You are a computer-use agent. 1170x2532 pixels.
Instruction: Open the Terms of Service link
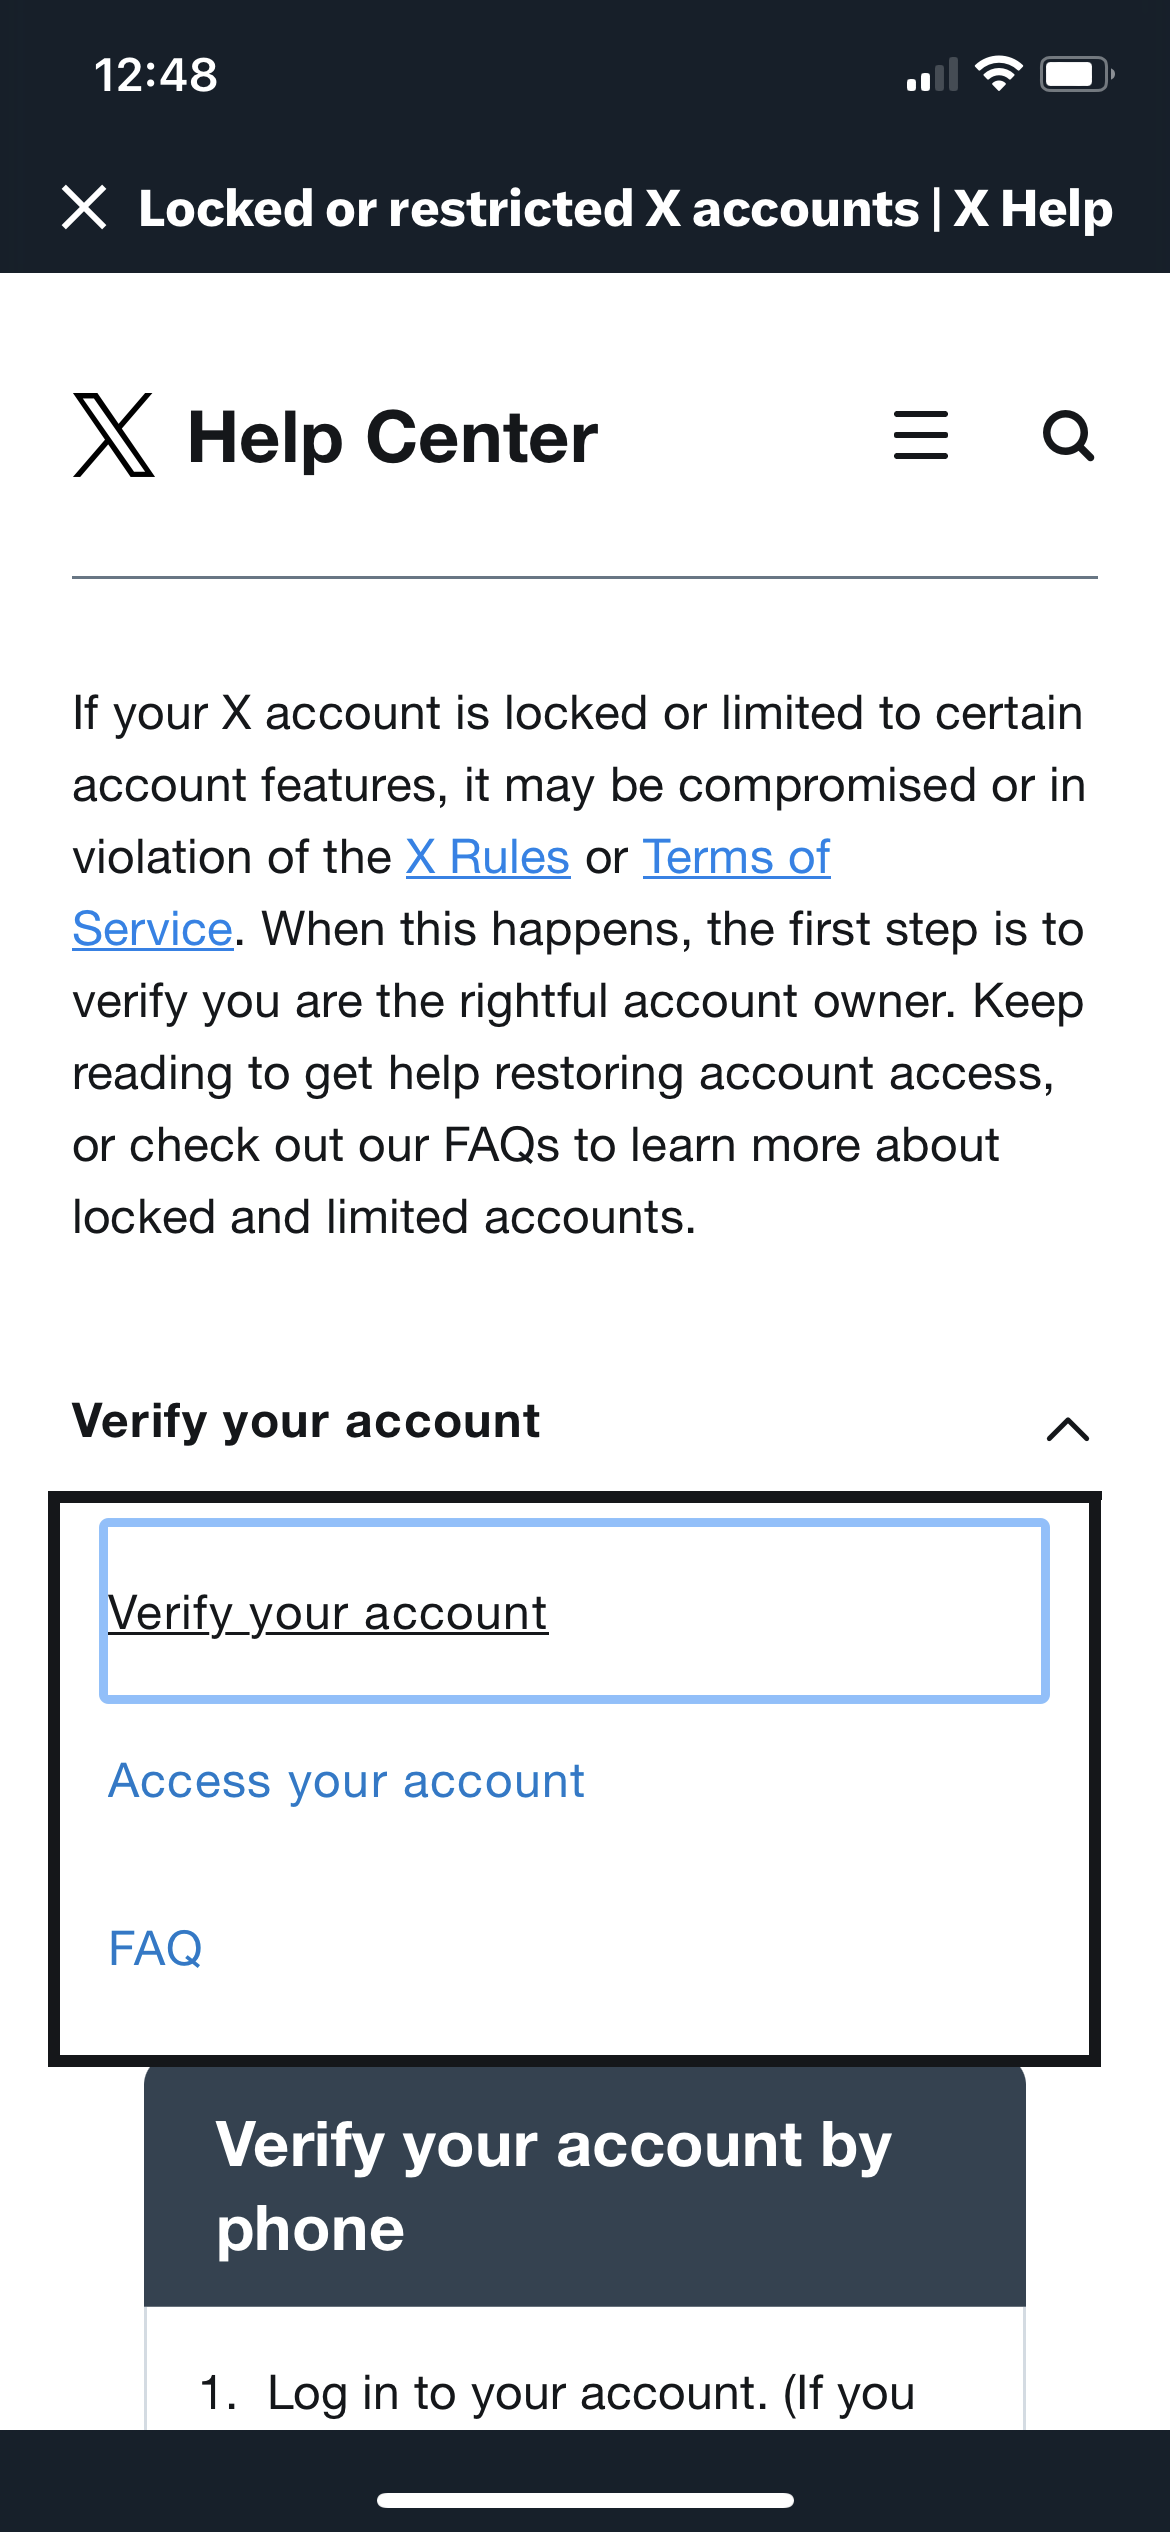click(x=736, y=858)
